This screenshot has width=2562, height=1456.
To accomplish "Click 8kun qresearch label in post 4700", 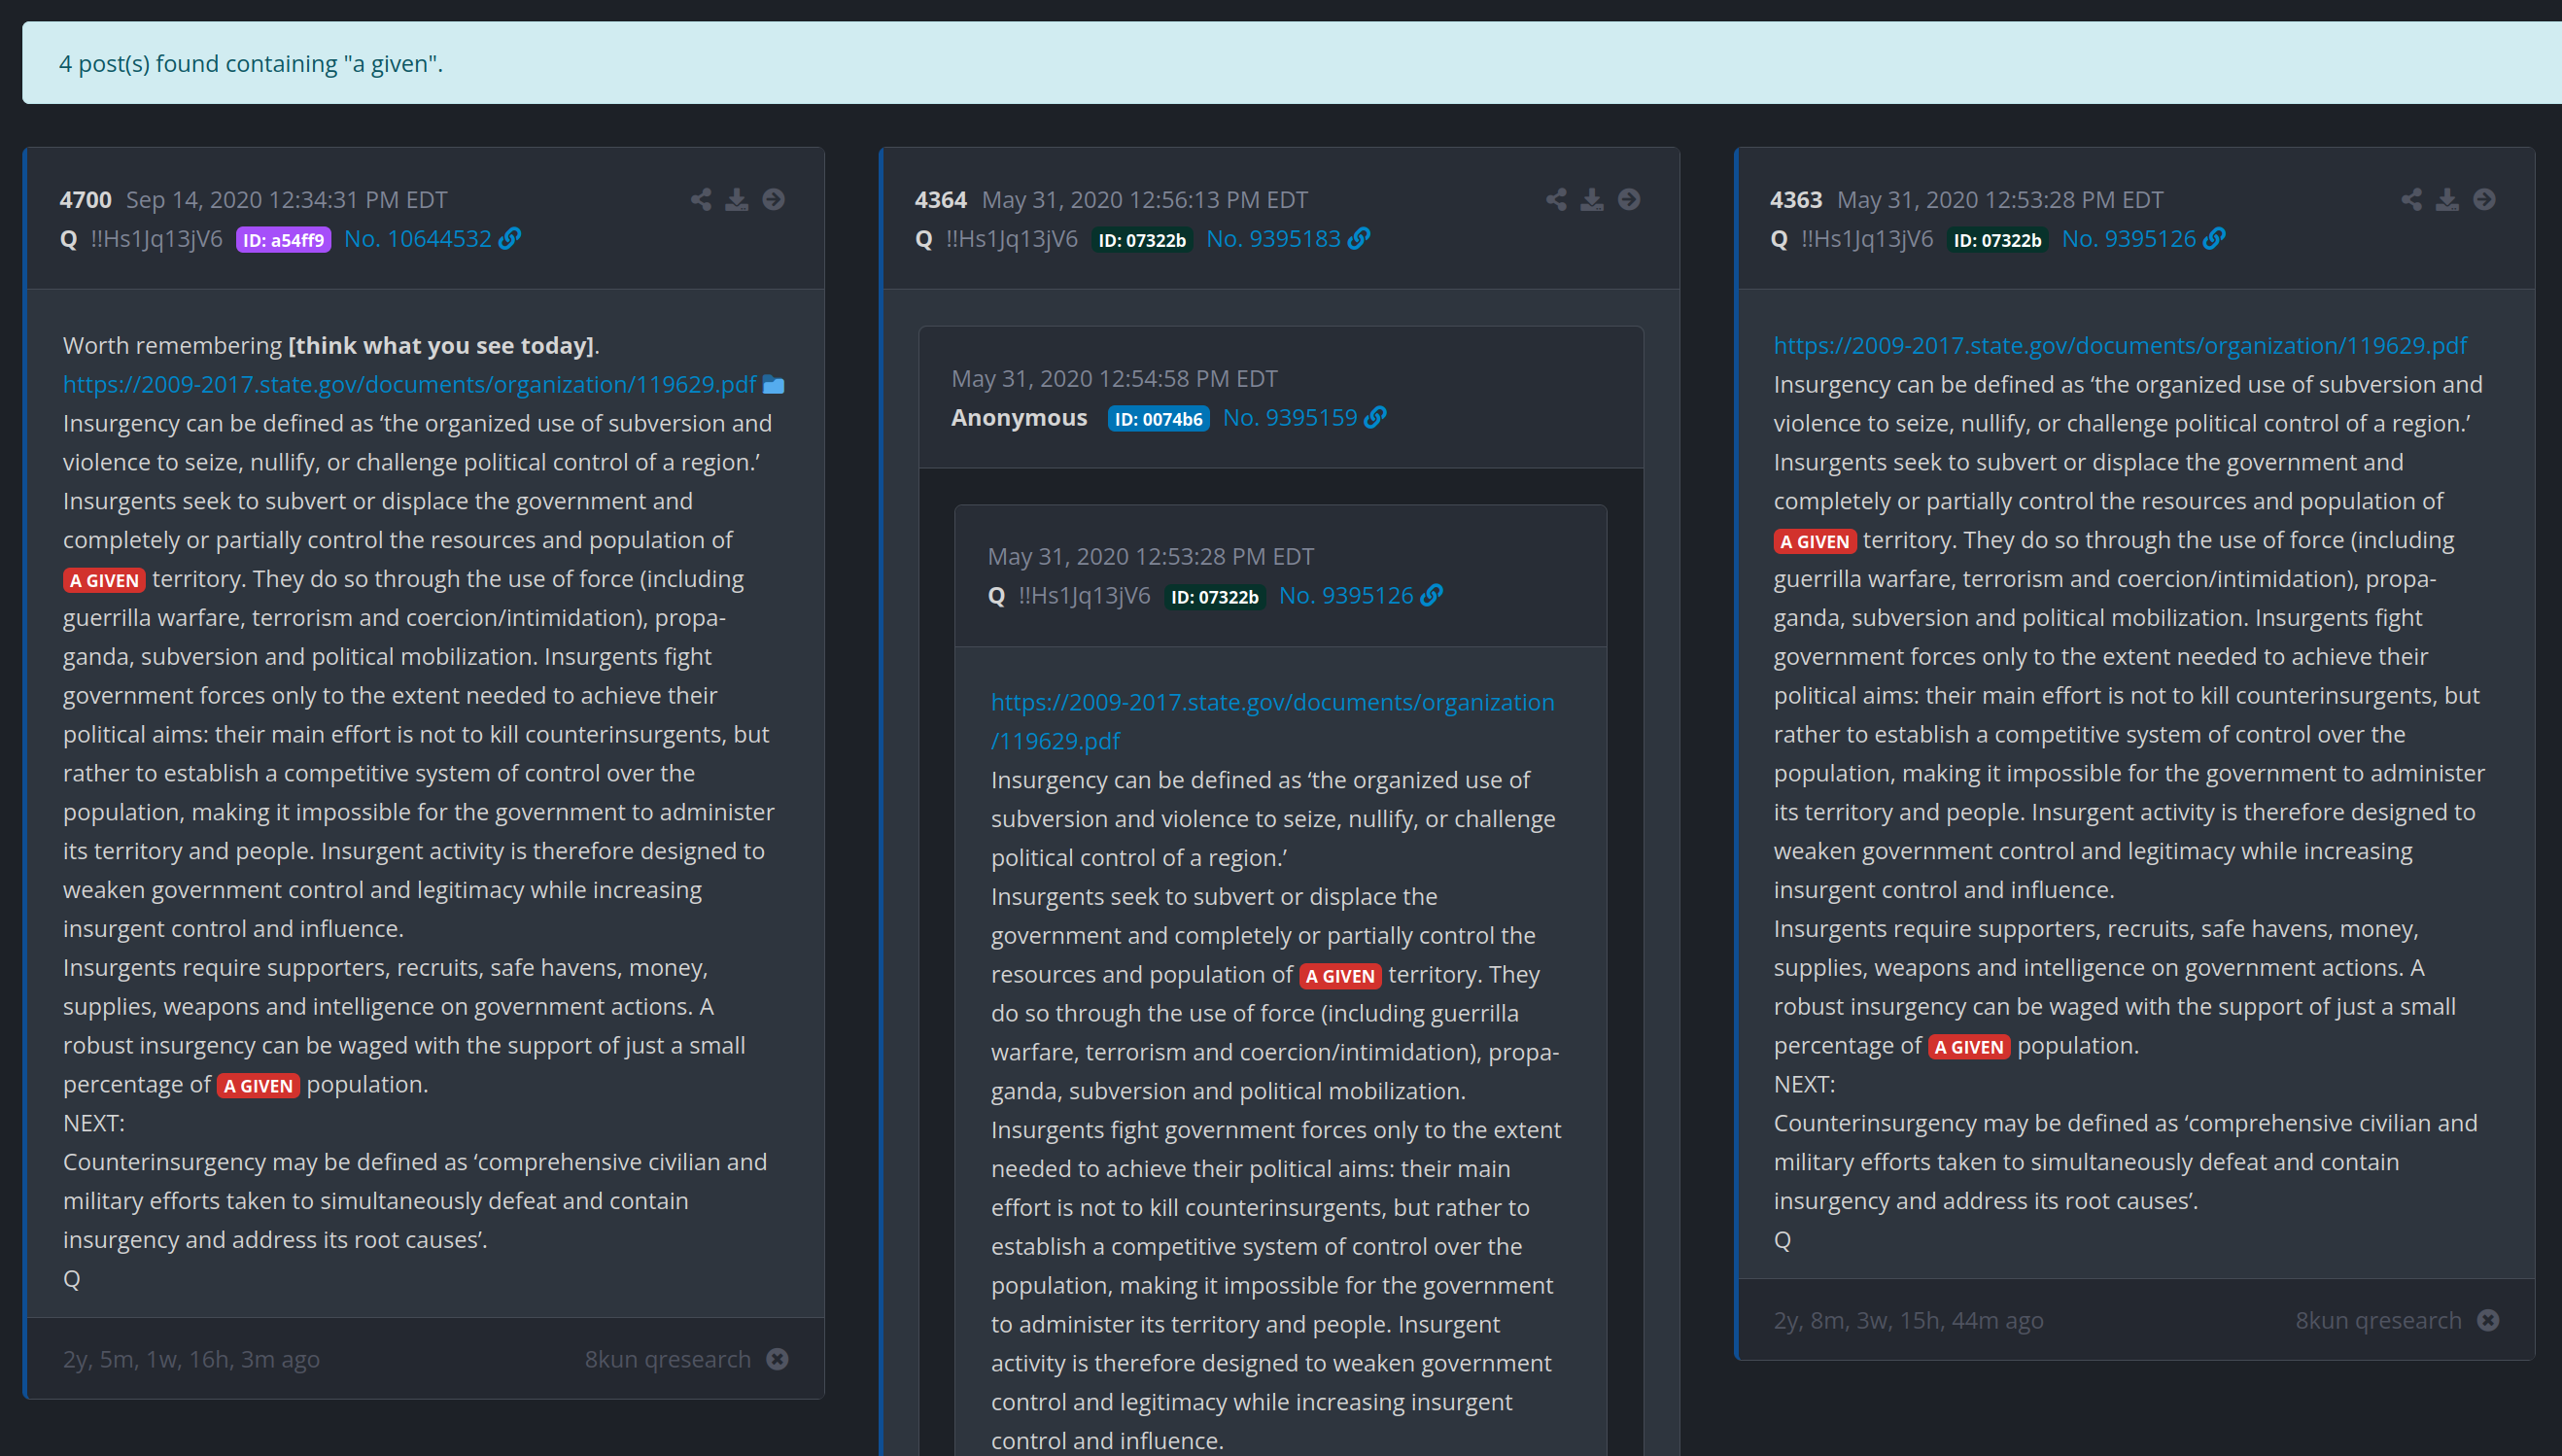I will pos(668,1359).
